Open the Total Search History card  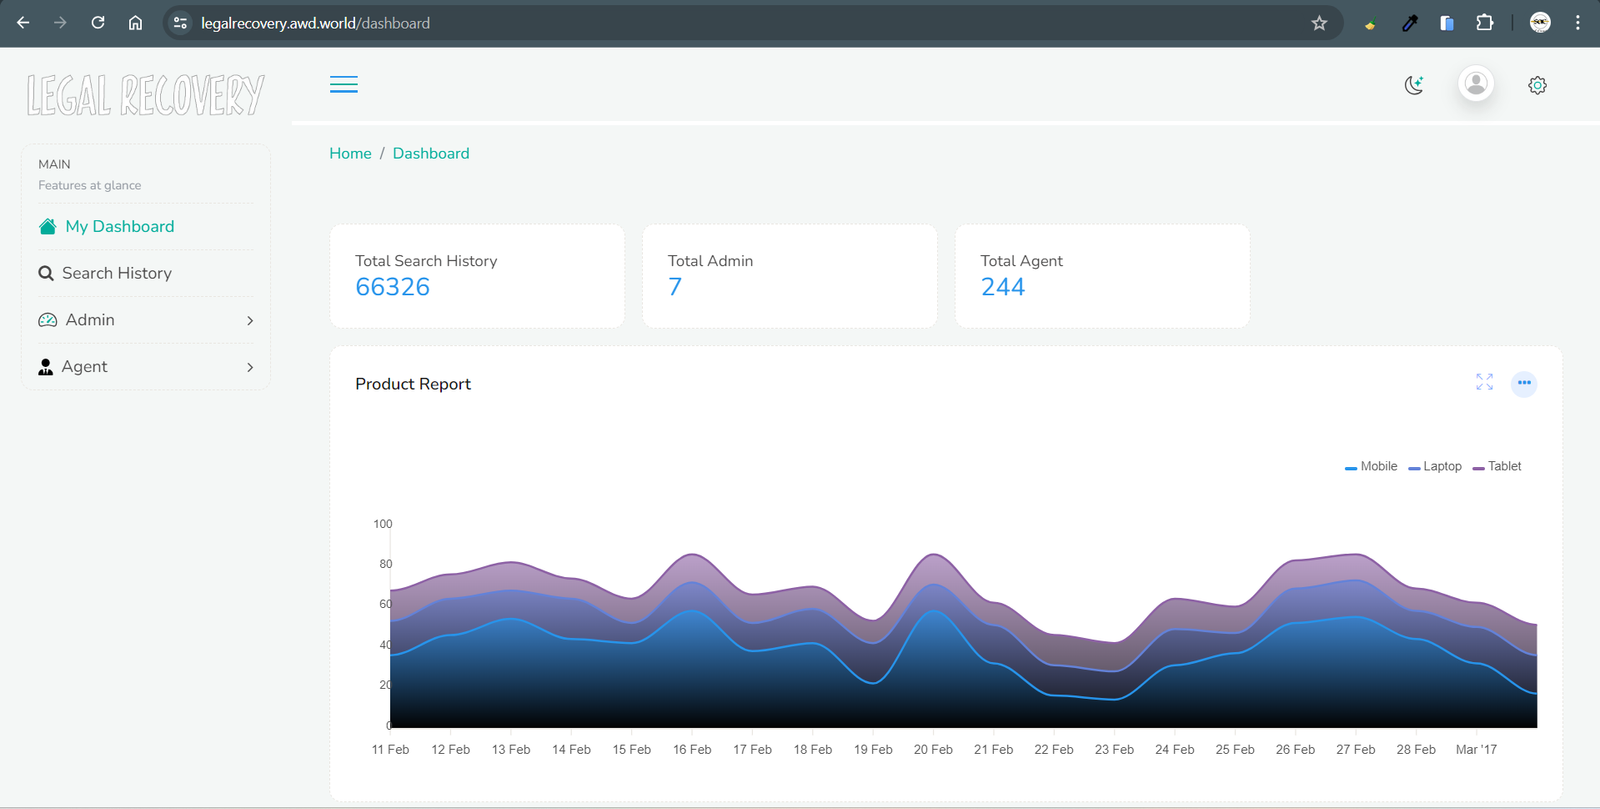click(477, 276)
